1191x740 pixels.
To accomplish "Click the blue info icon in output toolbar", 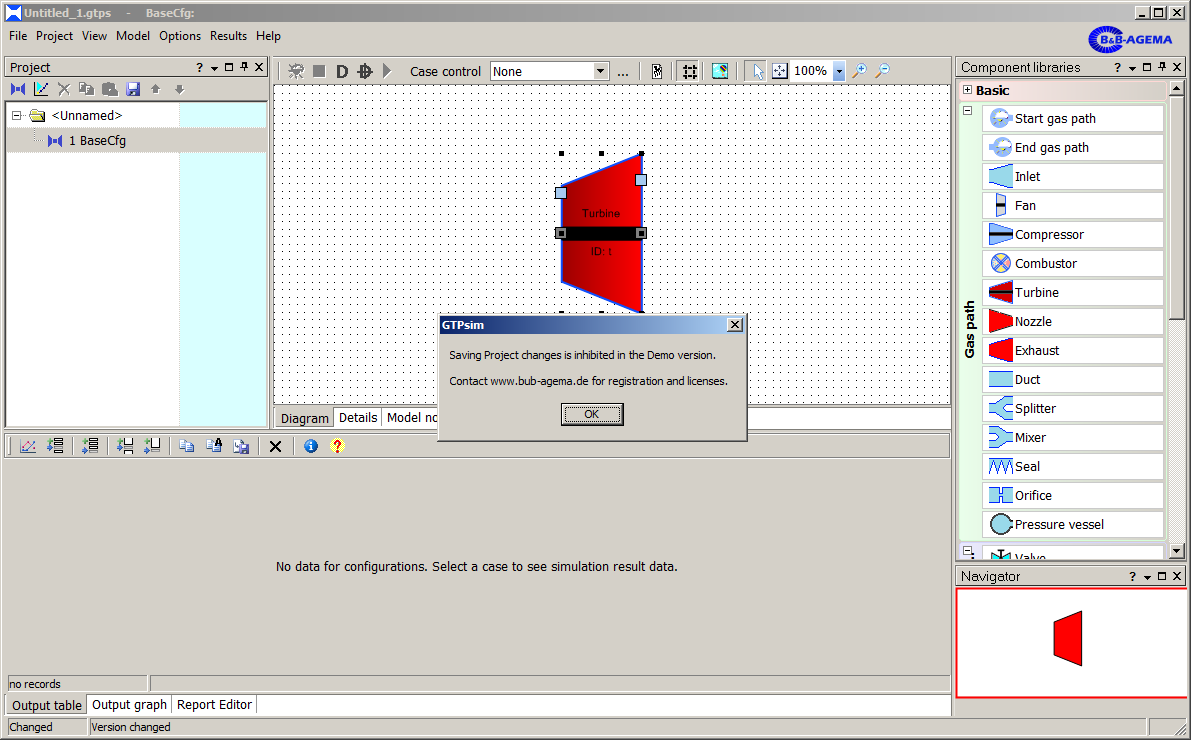I will click(311, 446).
